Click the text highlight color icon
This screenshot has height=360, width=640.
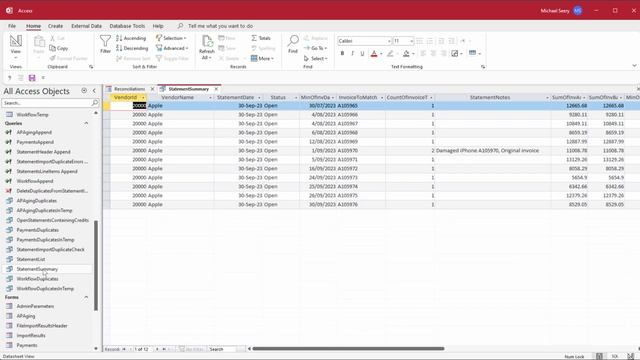click(390, 53)
